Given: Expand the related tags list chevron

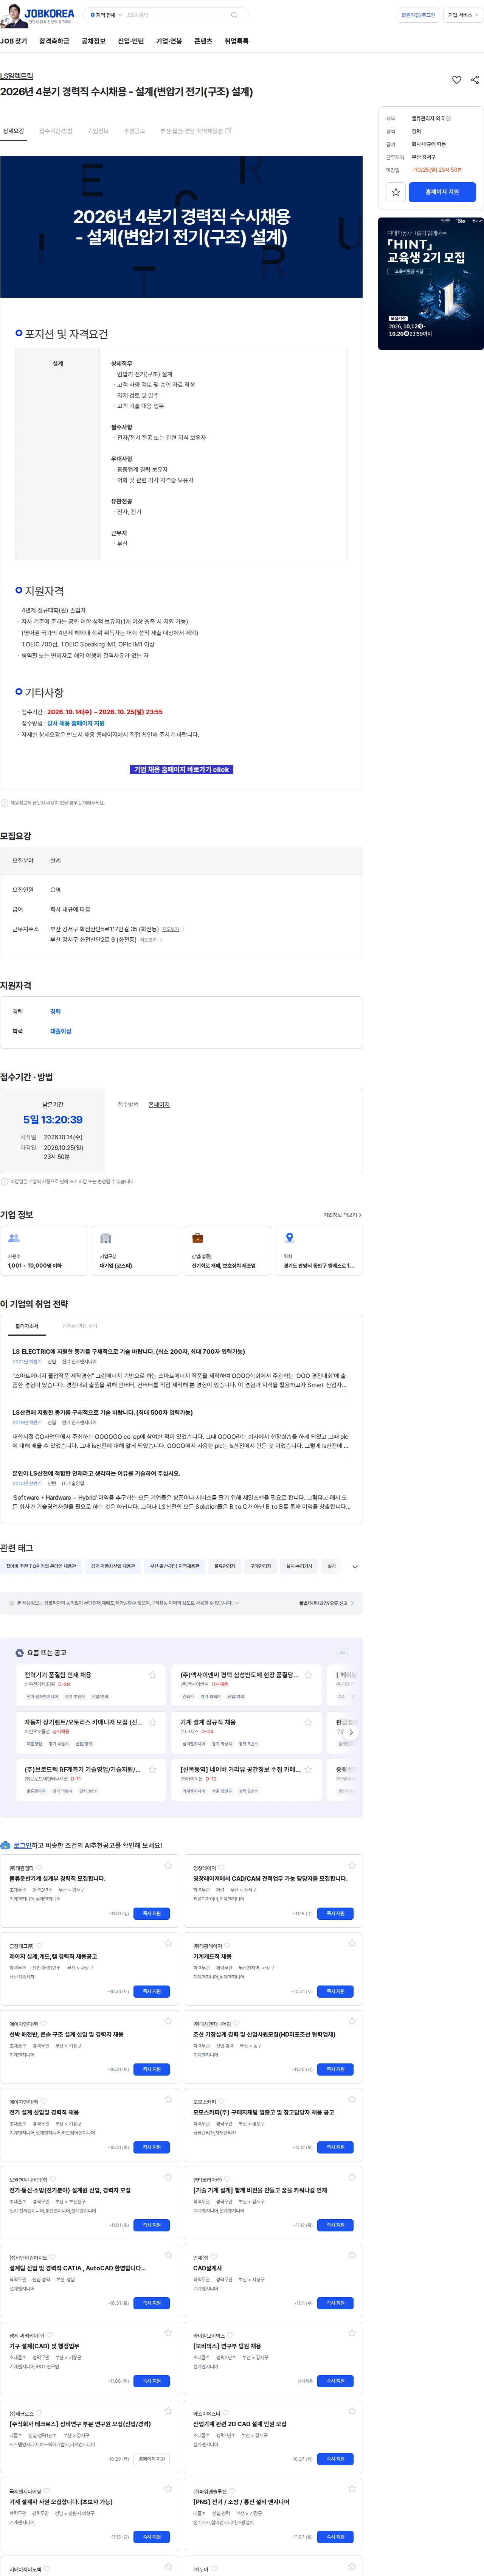Looking at the screenshot, I should [355, 1567].
